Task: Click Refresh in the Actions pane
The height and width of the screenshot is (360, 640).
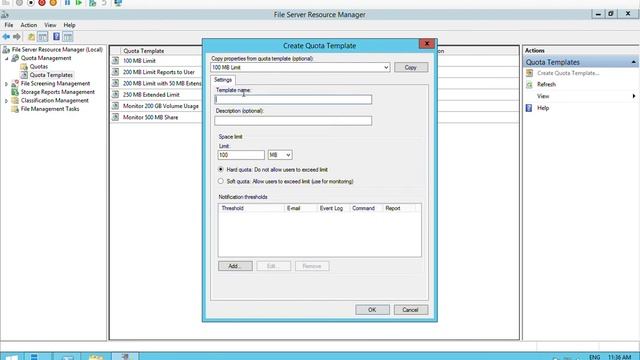Action: (x=546, y=84)
